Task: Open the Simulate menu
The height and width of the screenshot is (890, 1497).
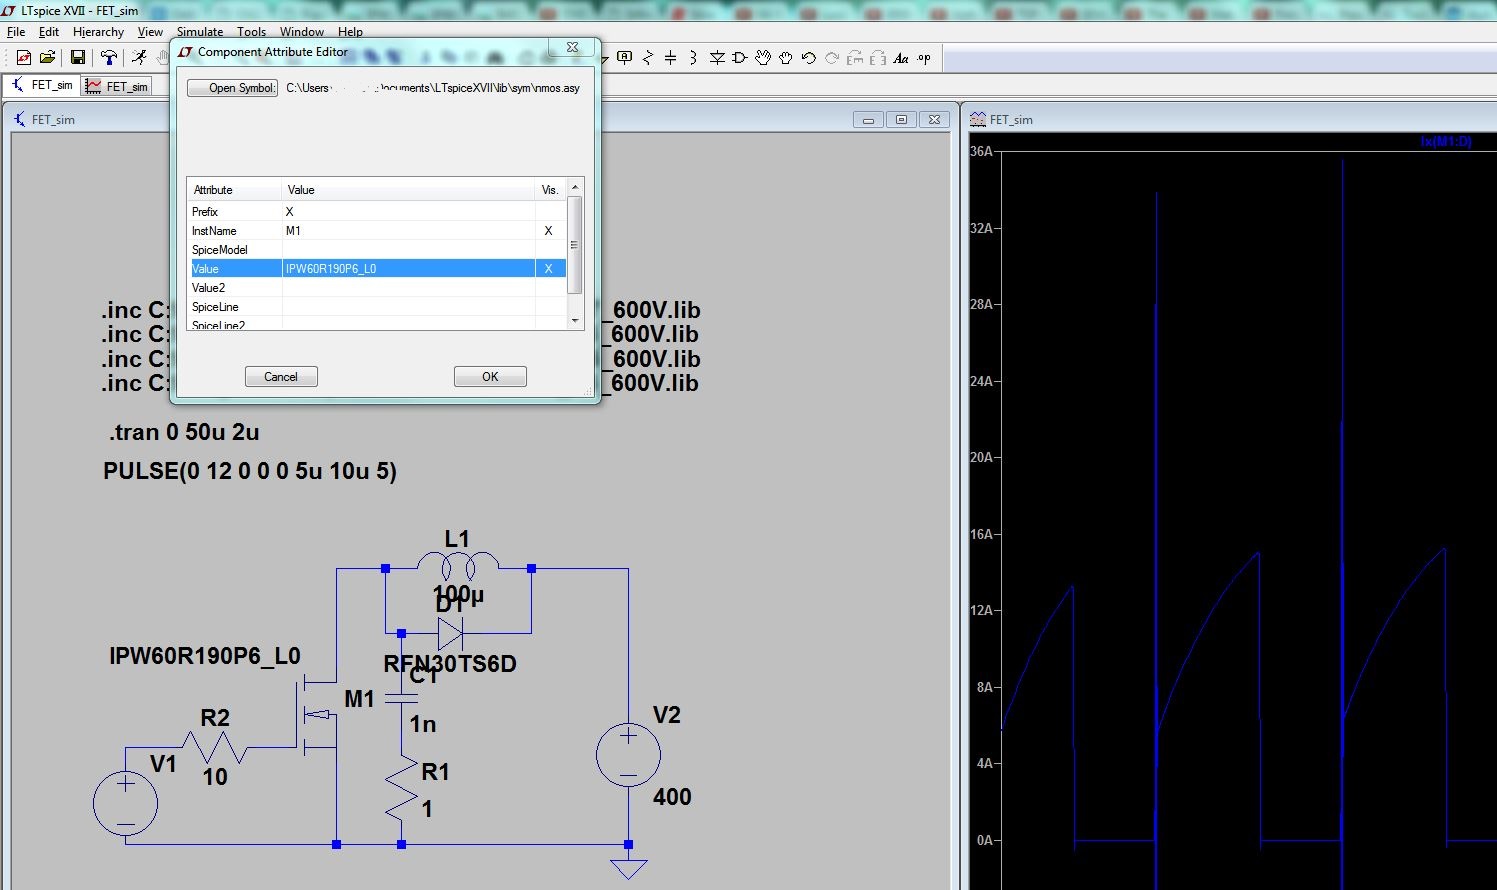Action: pyautogui.click(x=200, y=32)
